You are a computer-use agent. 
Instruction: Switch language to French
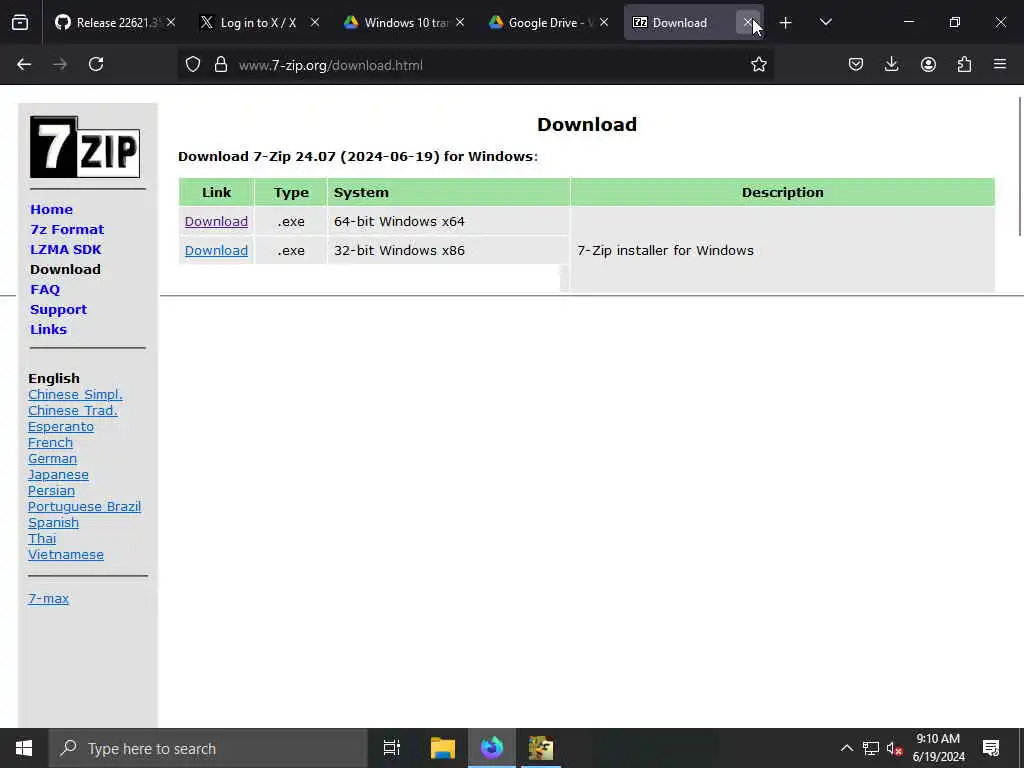coord(50,443)
